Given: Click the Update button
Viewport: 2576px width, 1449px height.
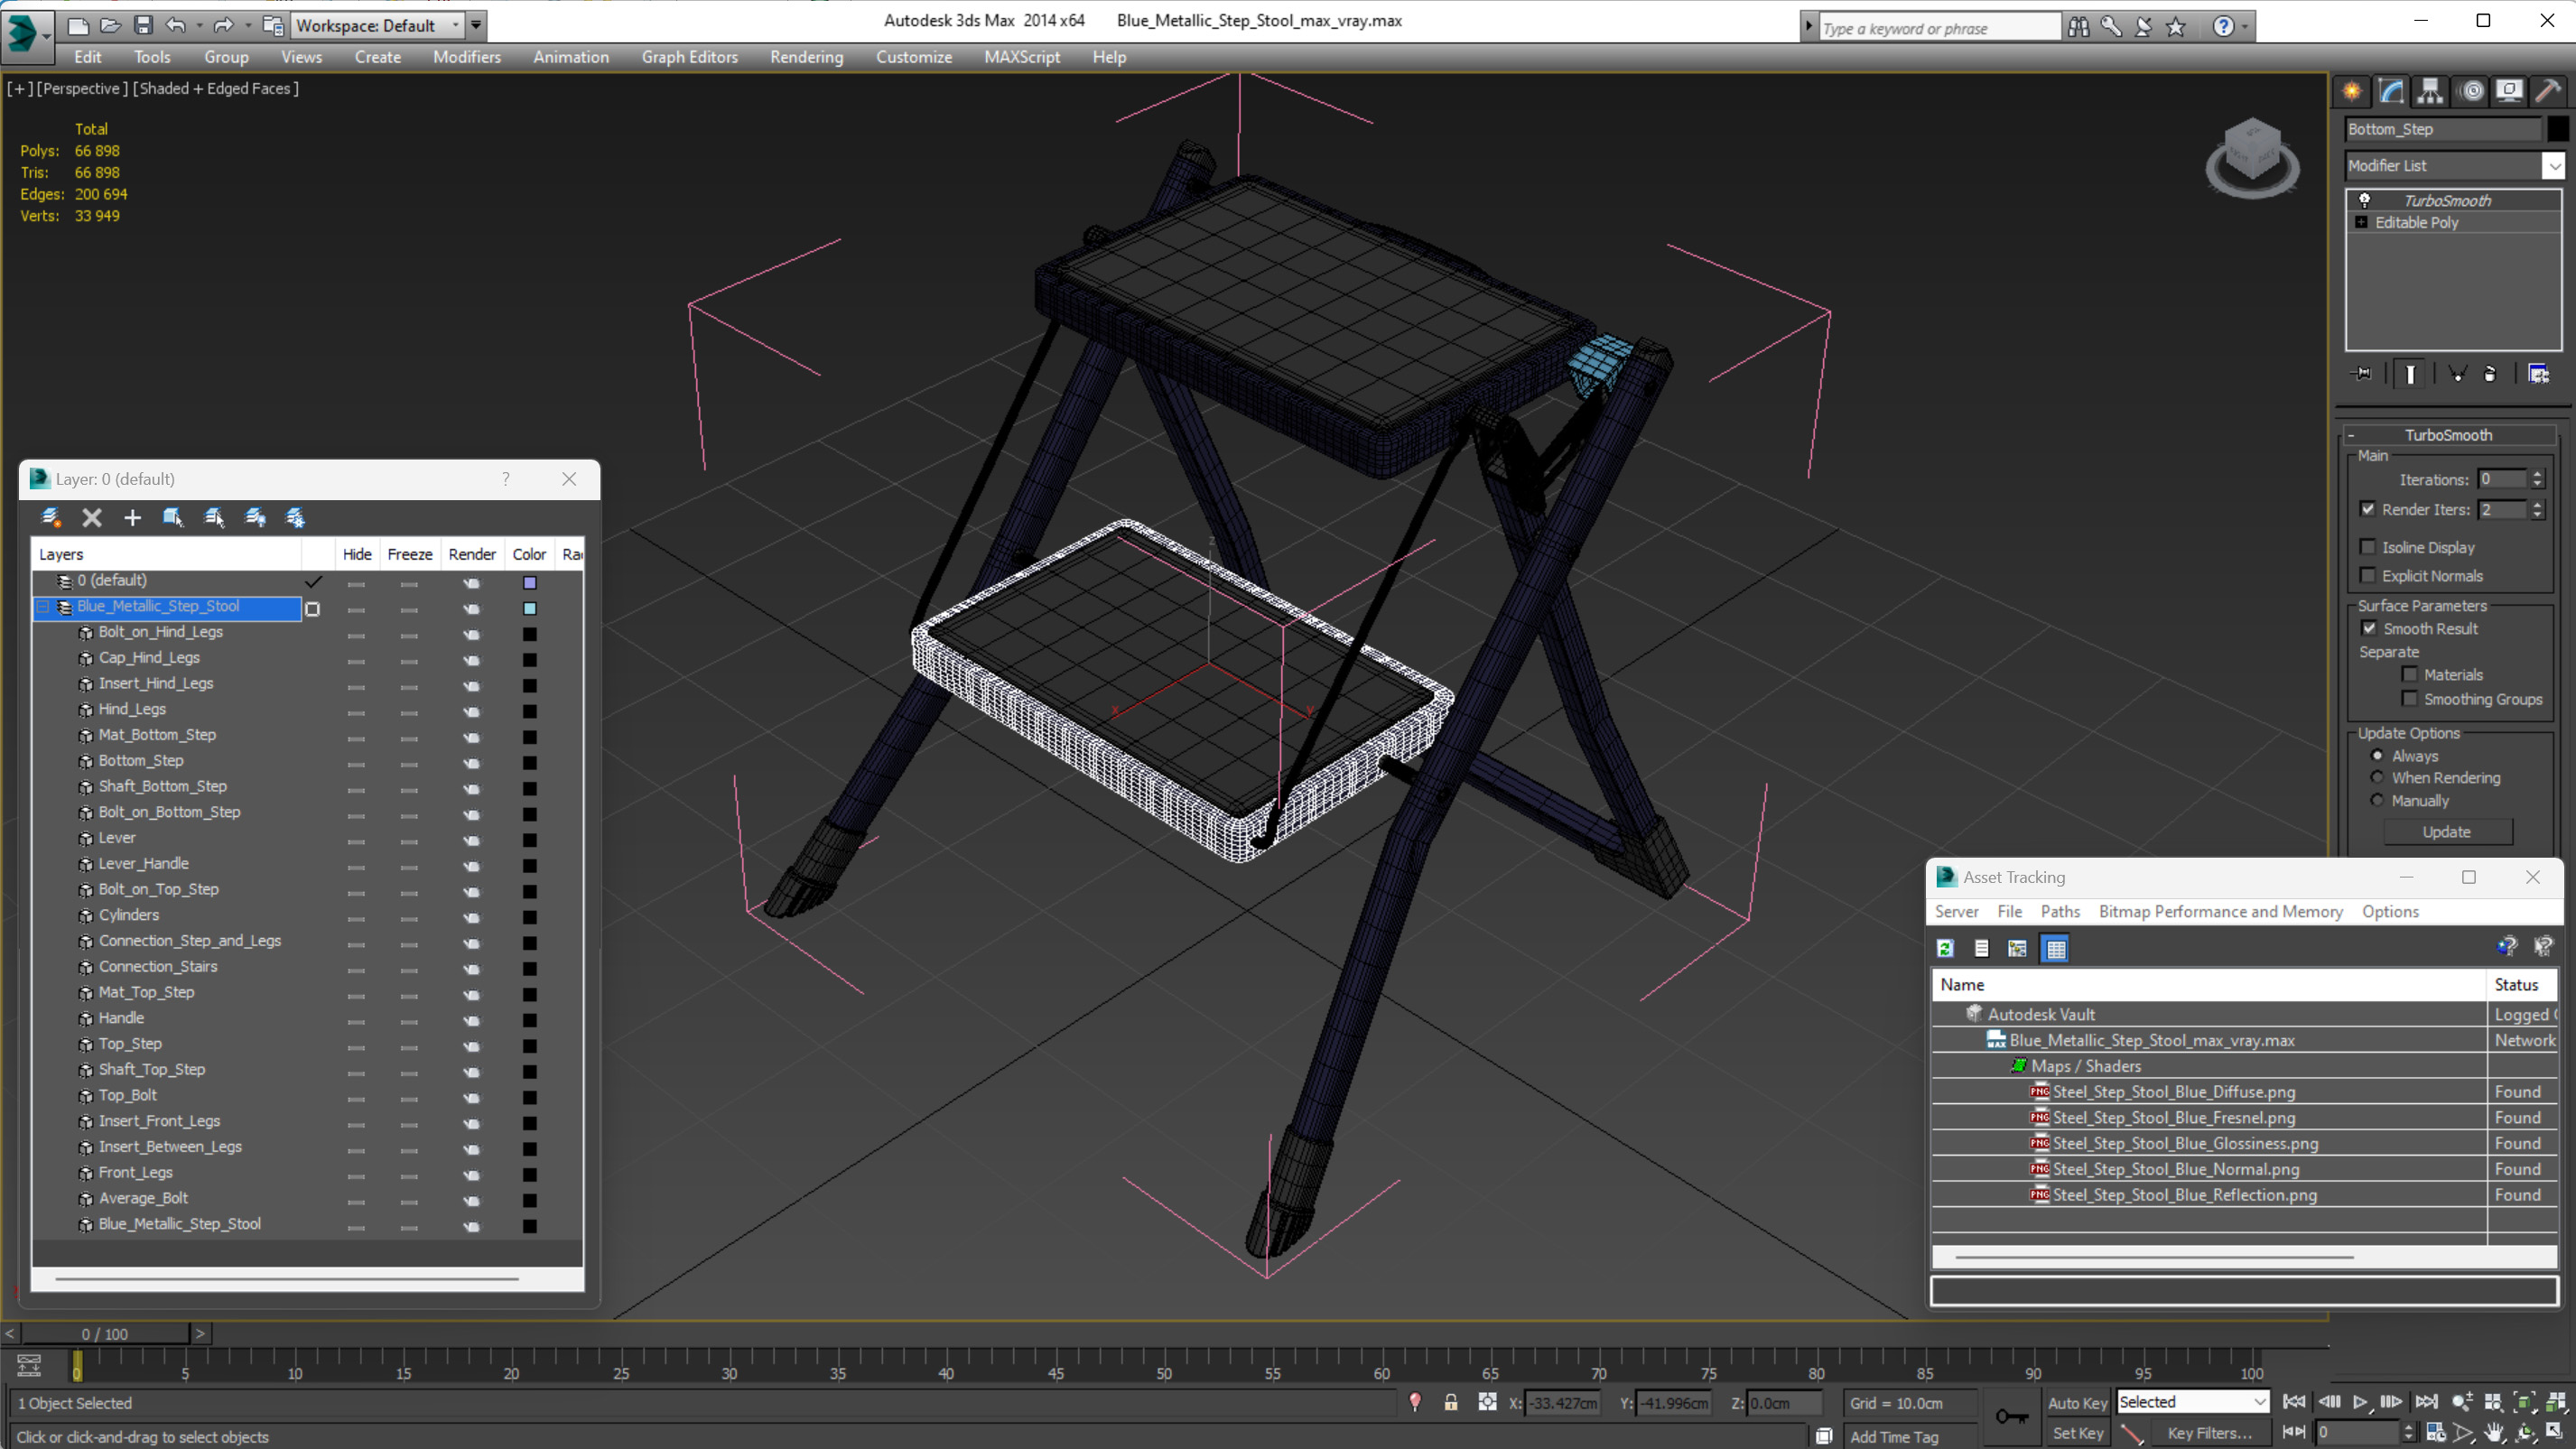Looking at the screenshot, I should click(2447, 831).
